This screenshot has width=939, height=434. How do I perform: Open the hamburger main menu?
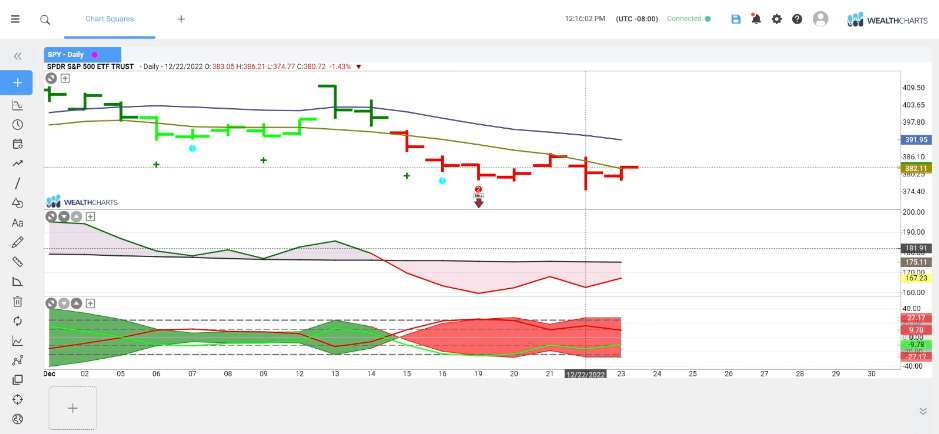[15, 19]
